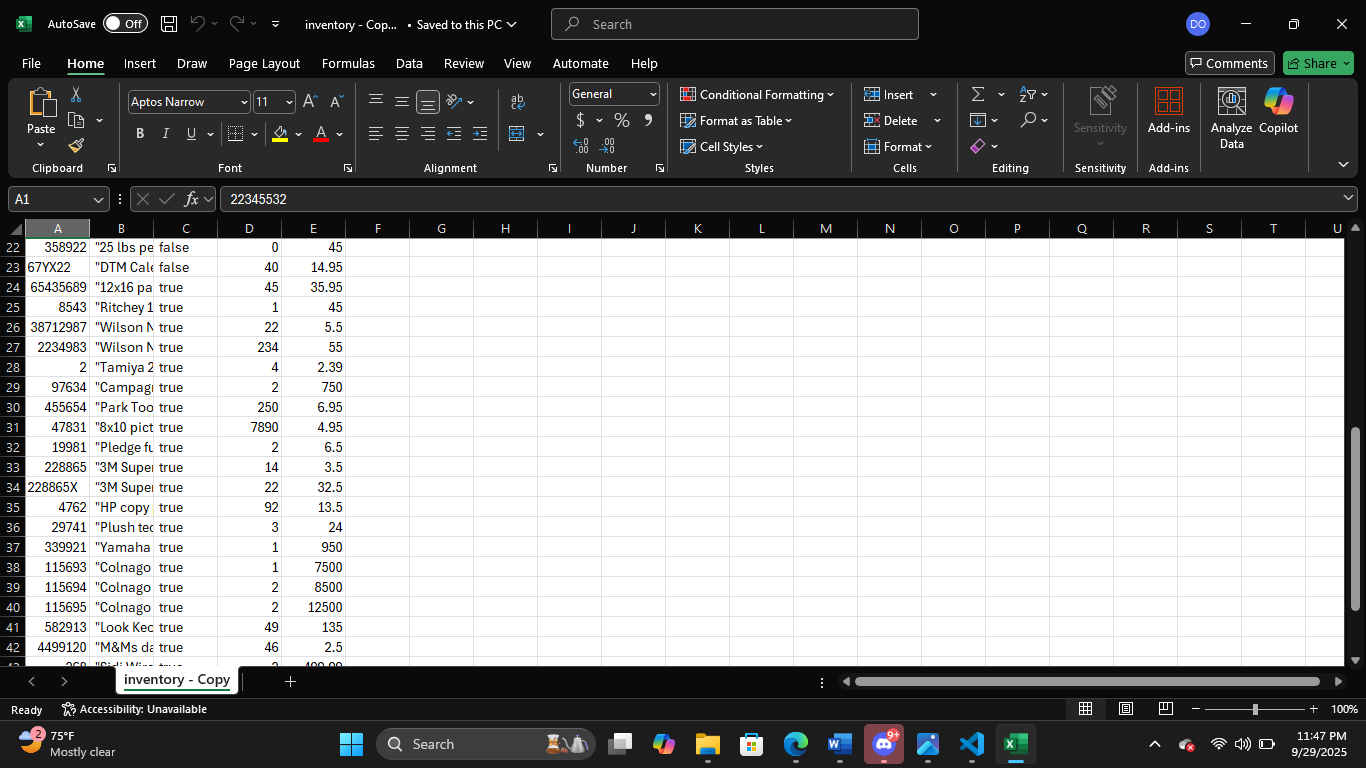Open the font size 11 dropdown
Screen dimensions: 1366x768
[x=289, y=102]
